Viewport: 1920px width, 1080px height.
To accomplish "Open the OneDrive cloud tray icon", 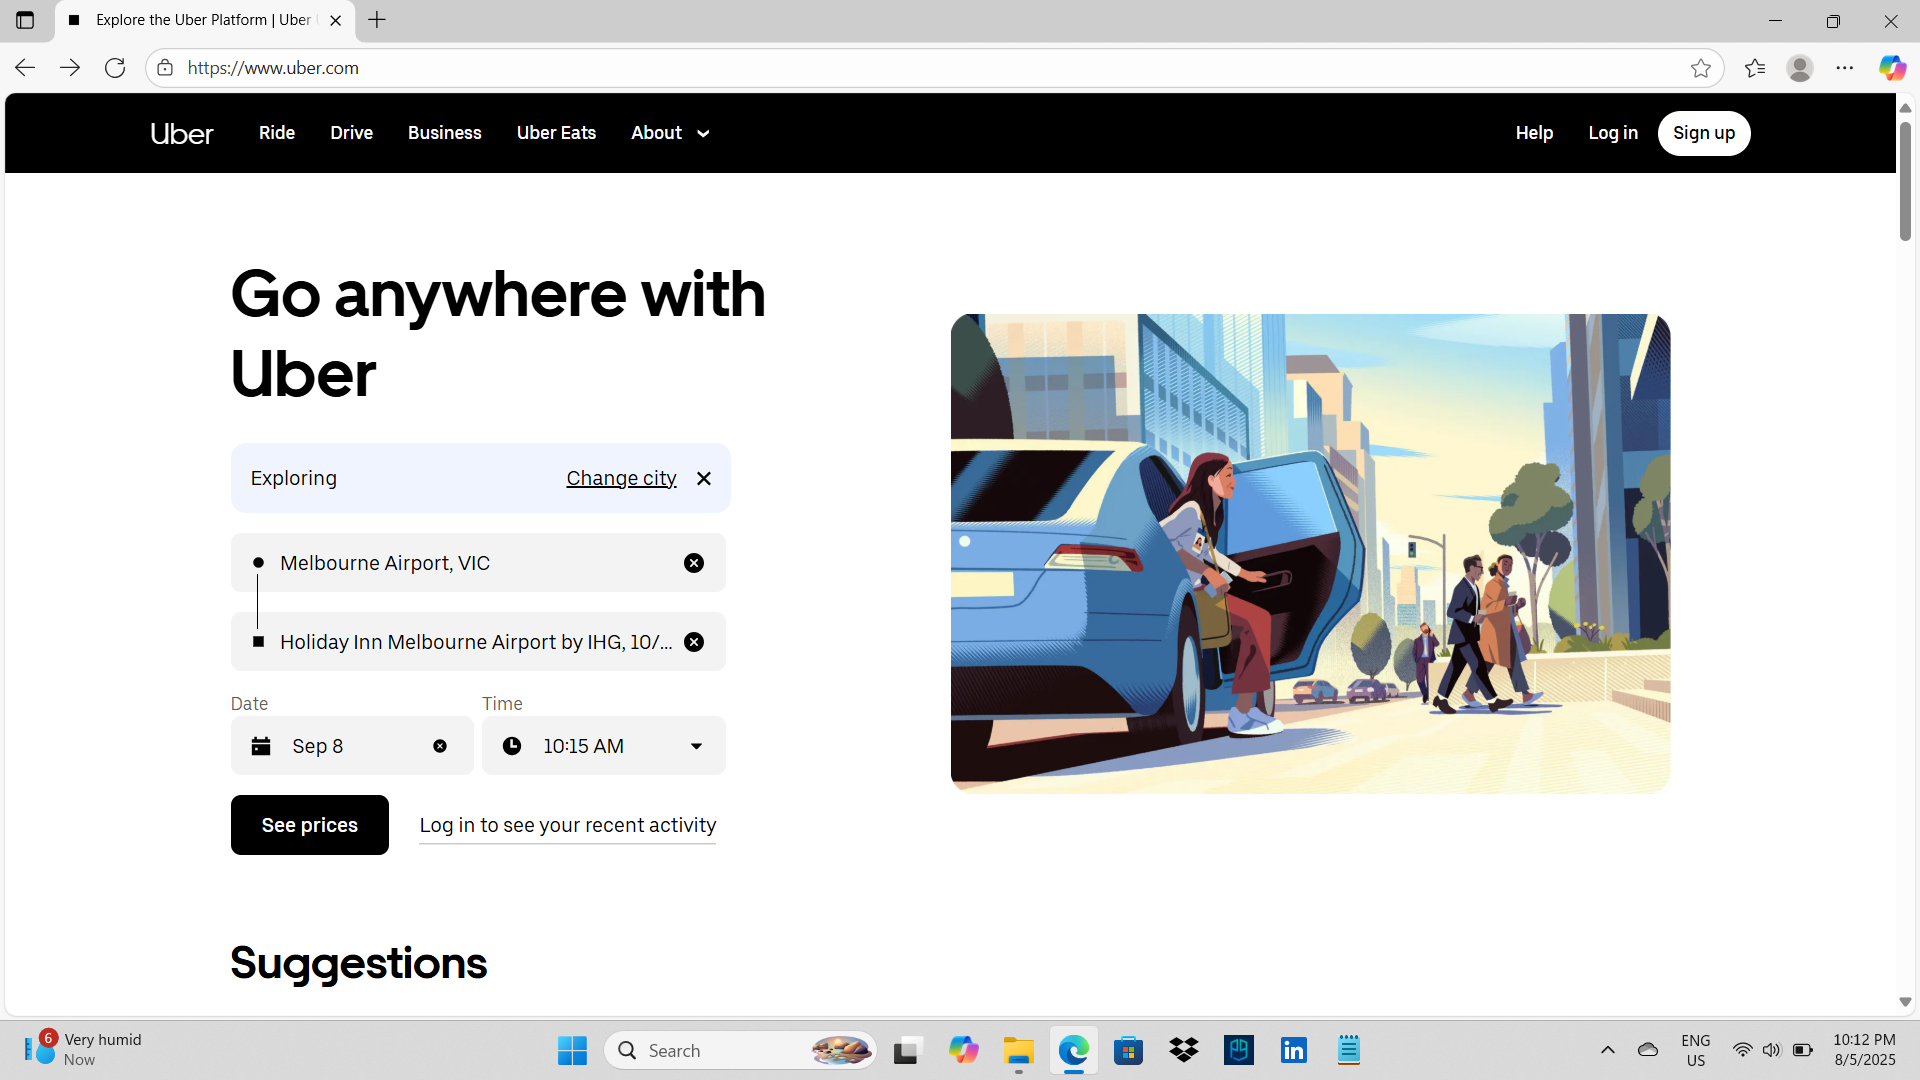I will tap(1648, 1051).
